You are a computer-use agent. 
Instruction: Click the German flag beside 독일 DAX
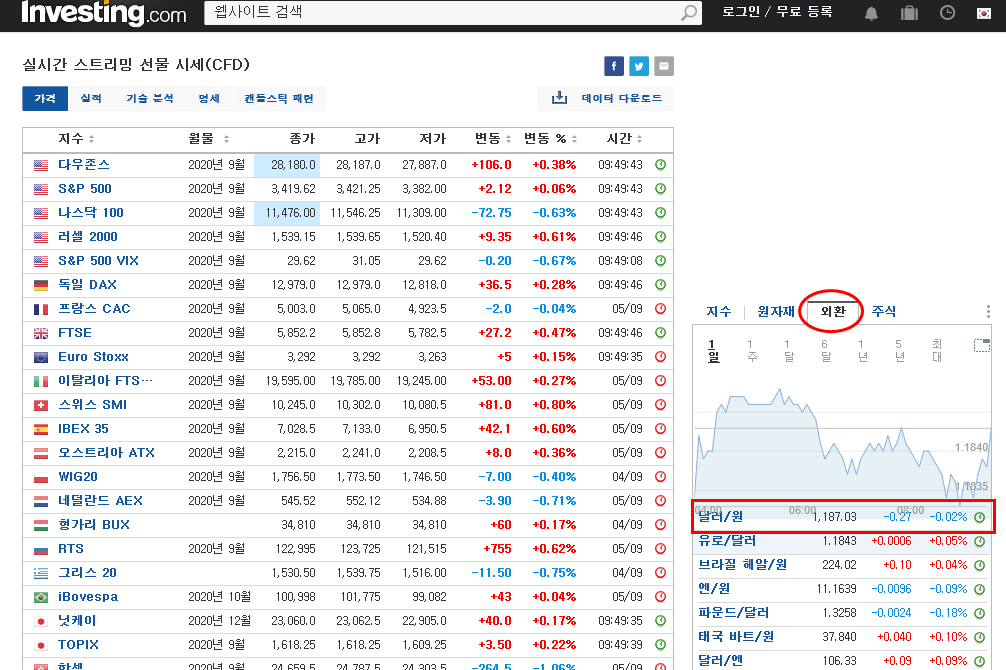tap(40, 285)
